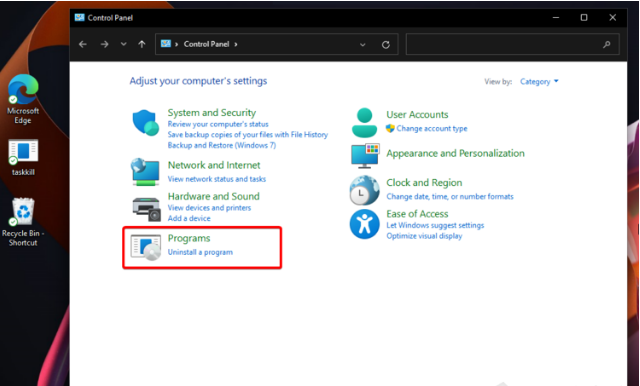
Task: Go up one folder level
Action: [x=142, y=44]
